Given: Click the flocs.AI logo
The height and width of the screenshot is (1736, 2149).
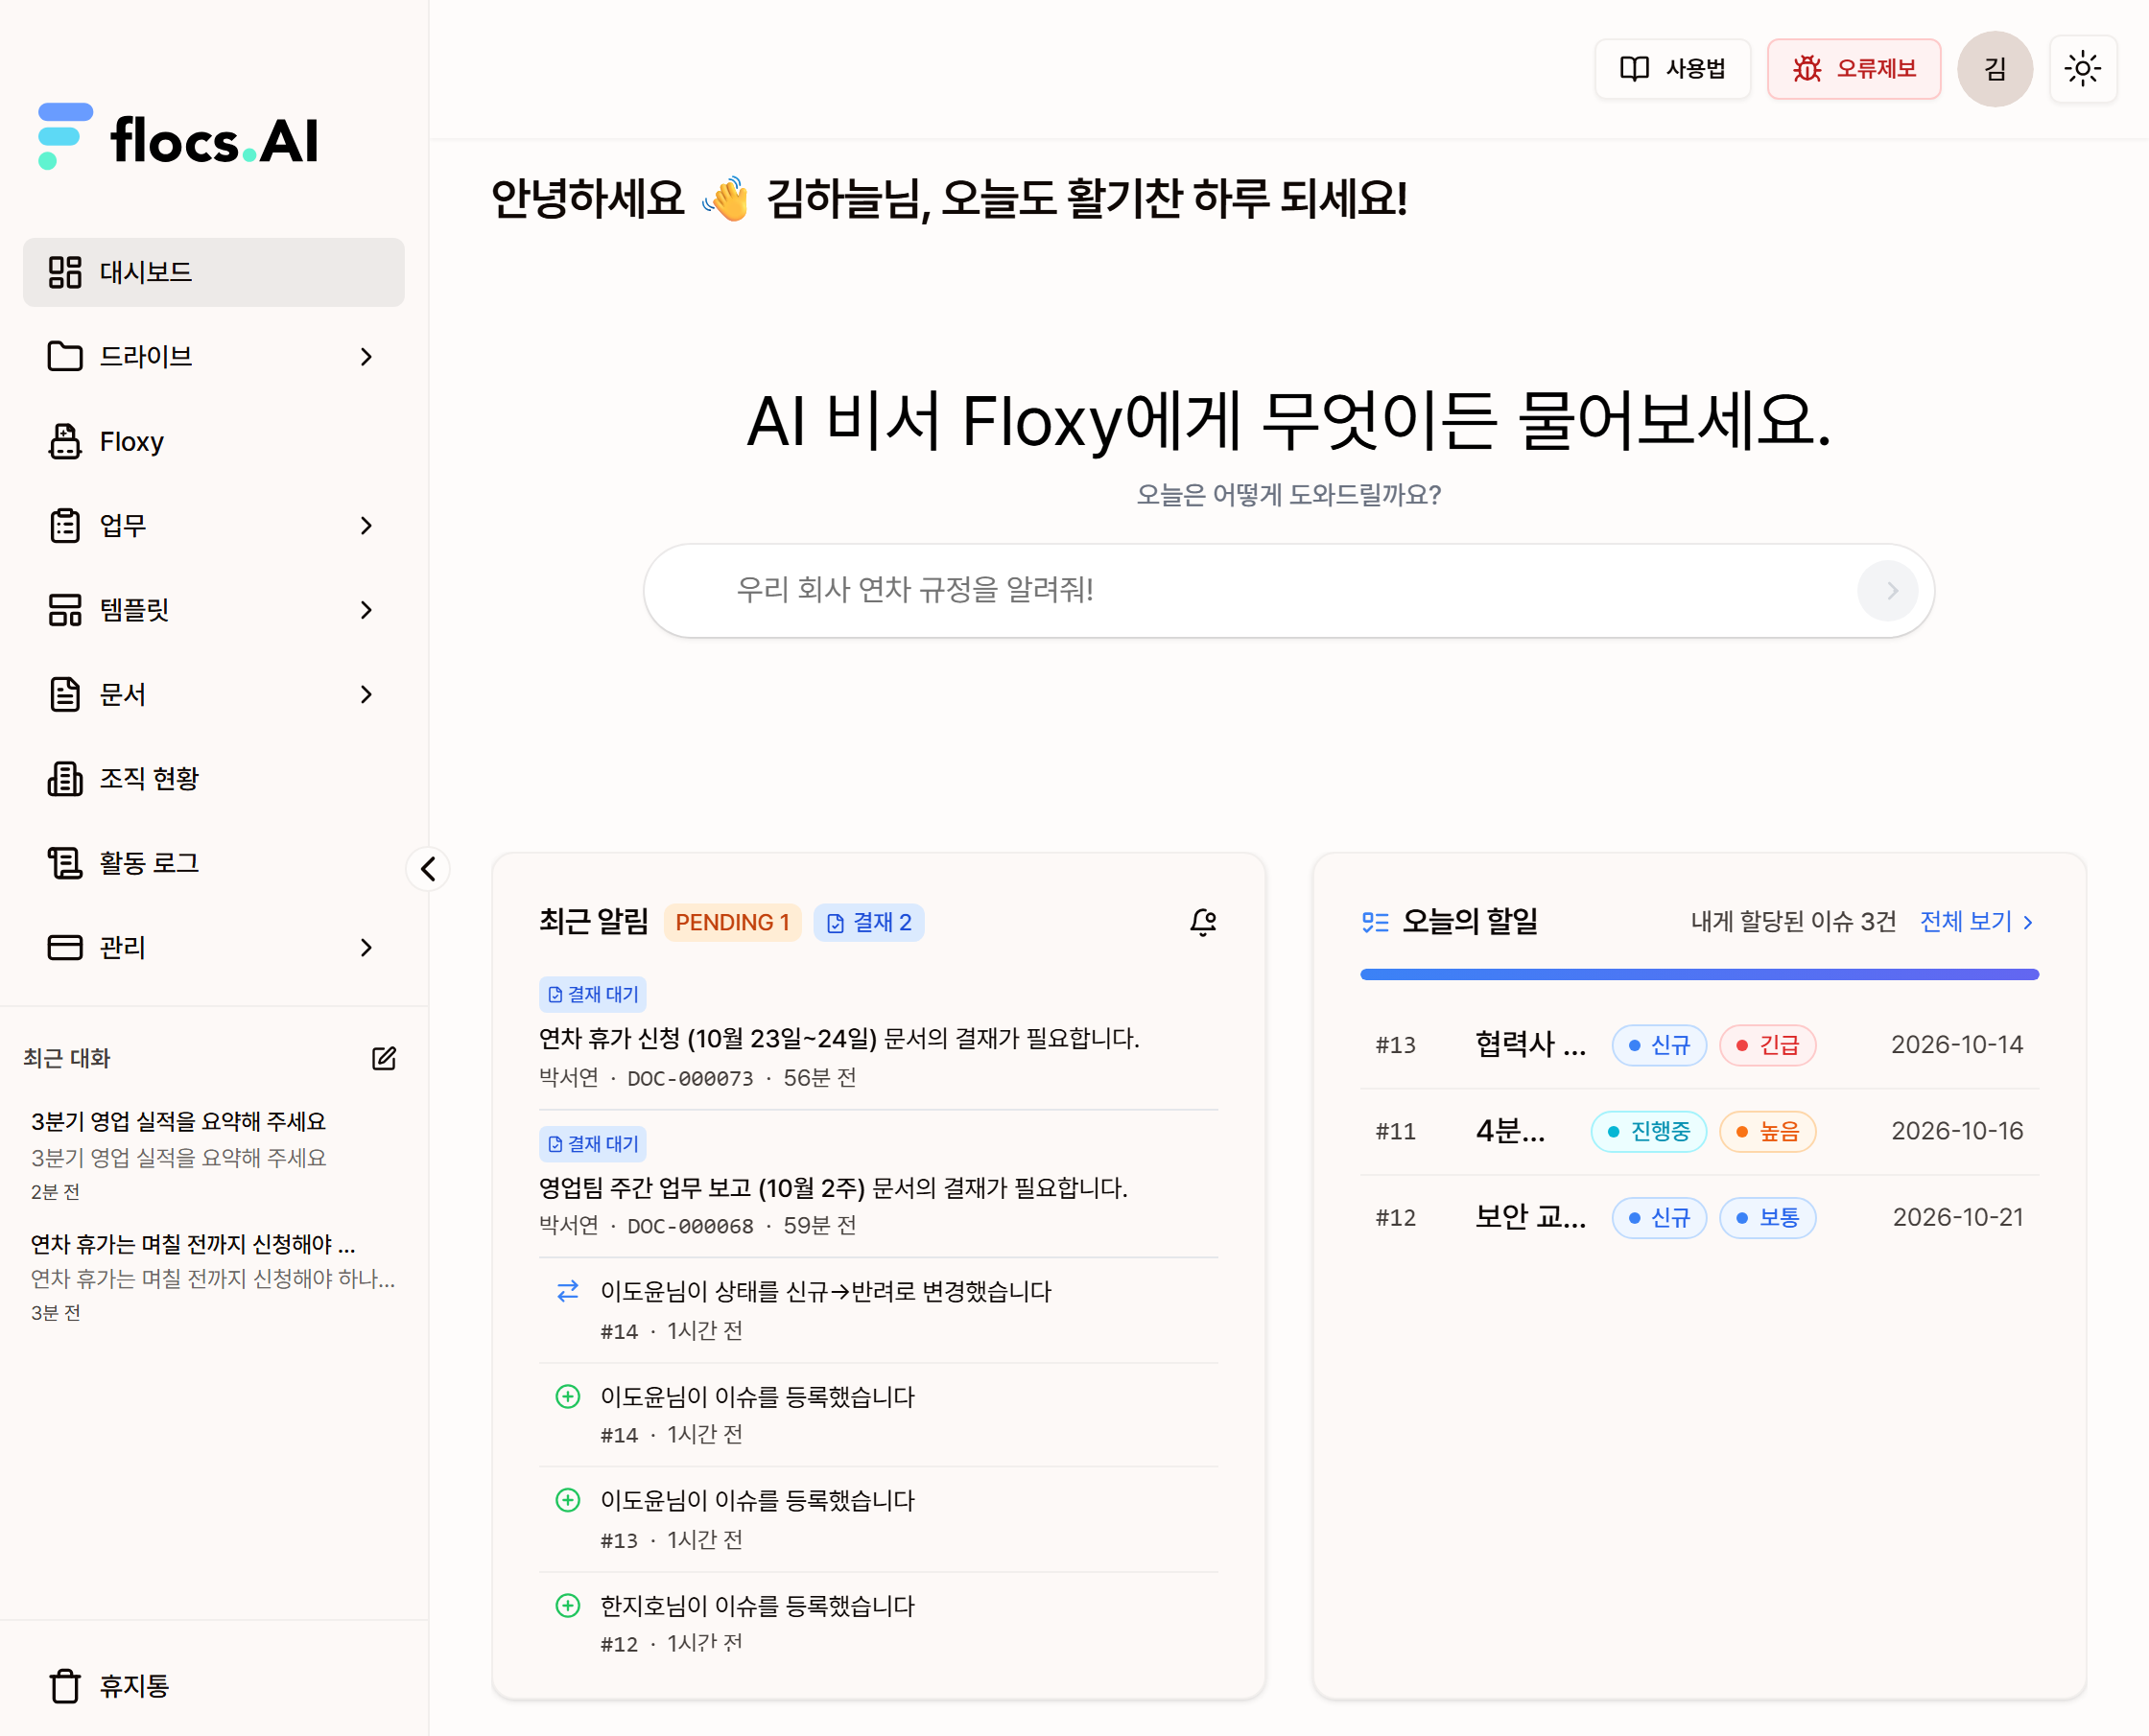Looking at the screenshot, I should click(178, 138).
